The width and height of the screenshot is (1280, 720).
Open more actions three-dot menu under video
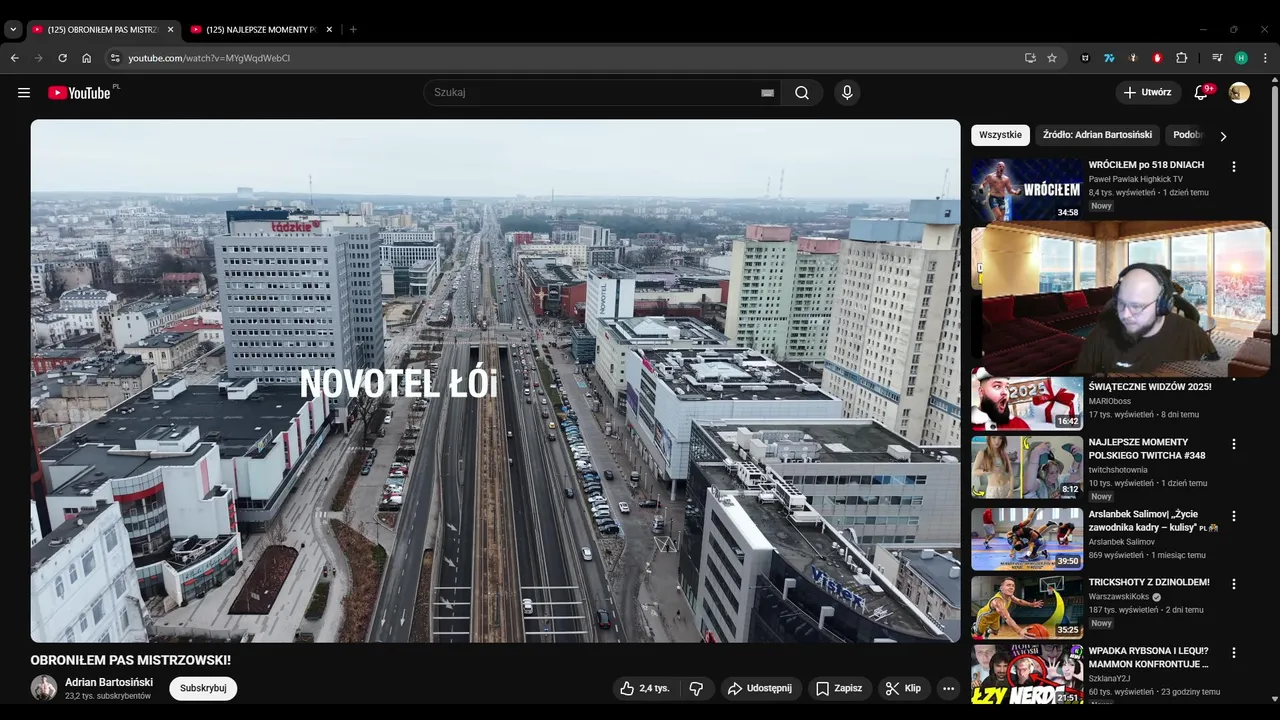click(948, 688)
